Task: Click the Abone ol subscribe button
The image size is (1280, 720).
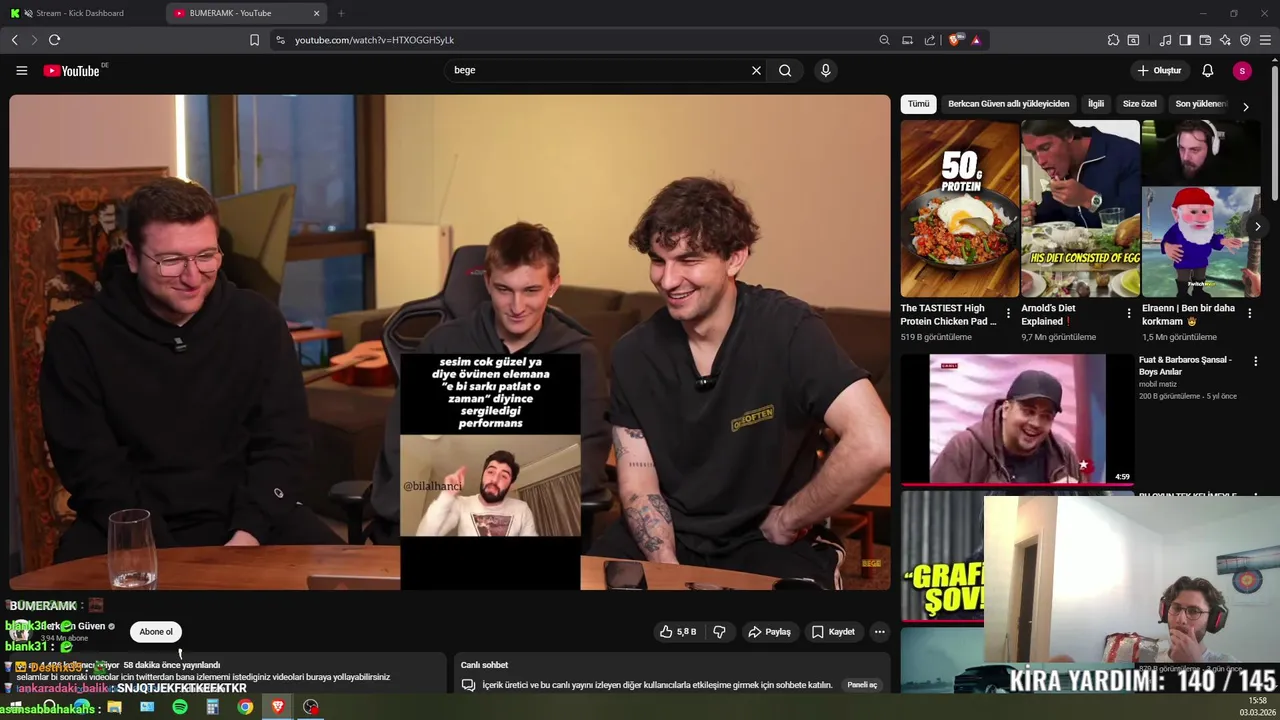Action: [156, 632]
